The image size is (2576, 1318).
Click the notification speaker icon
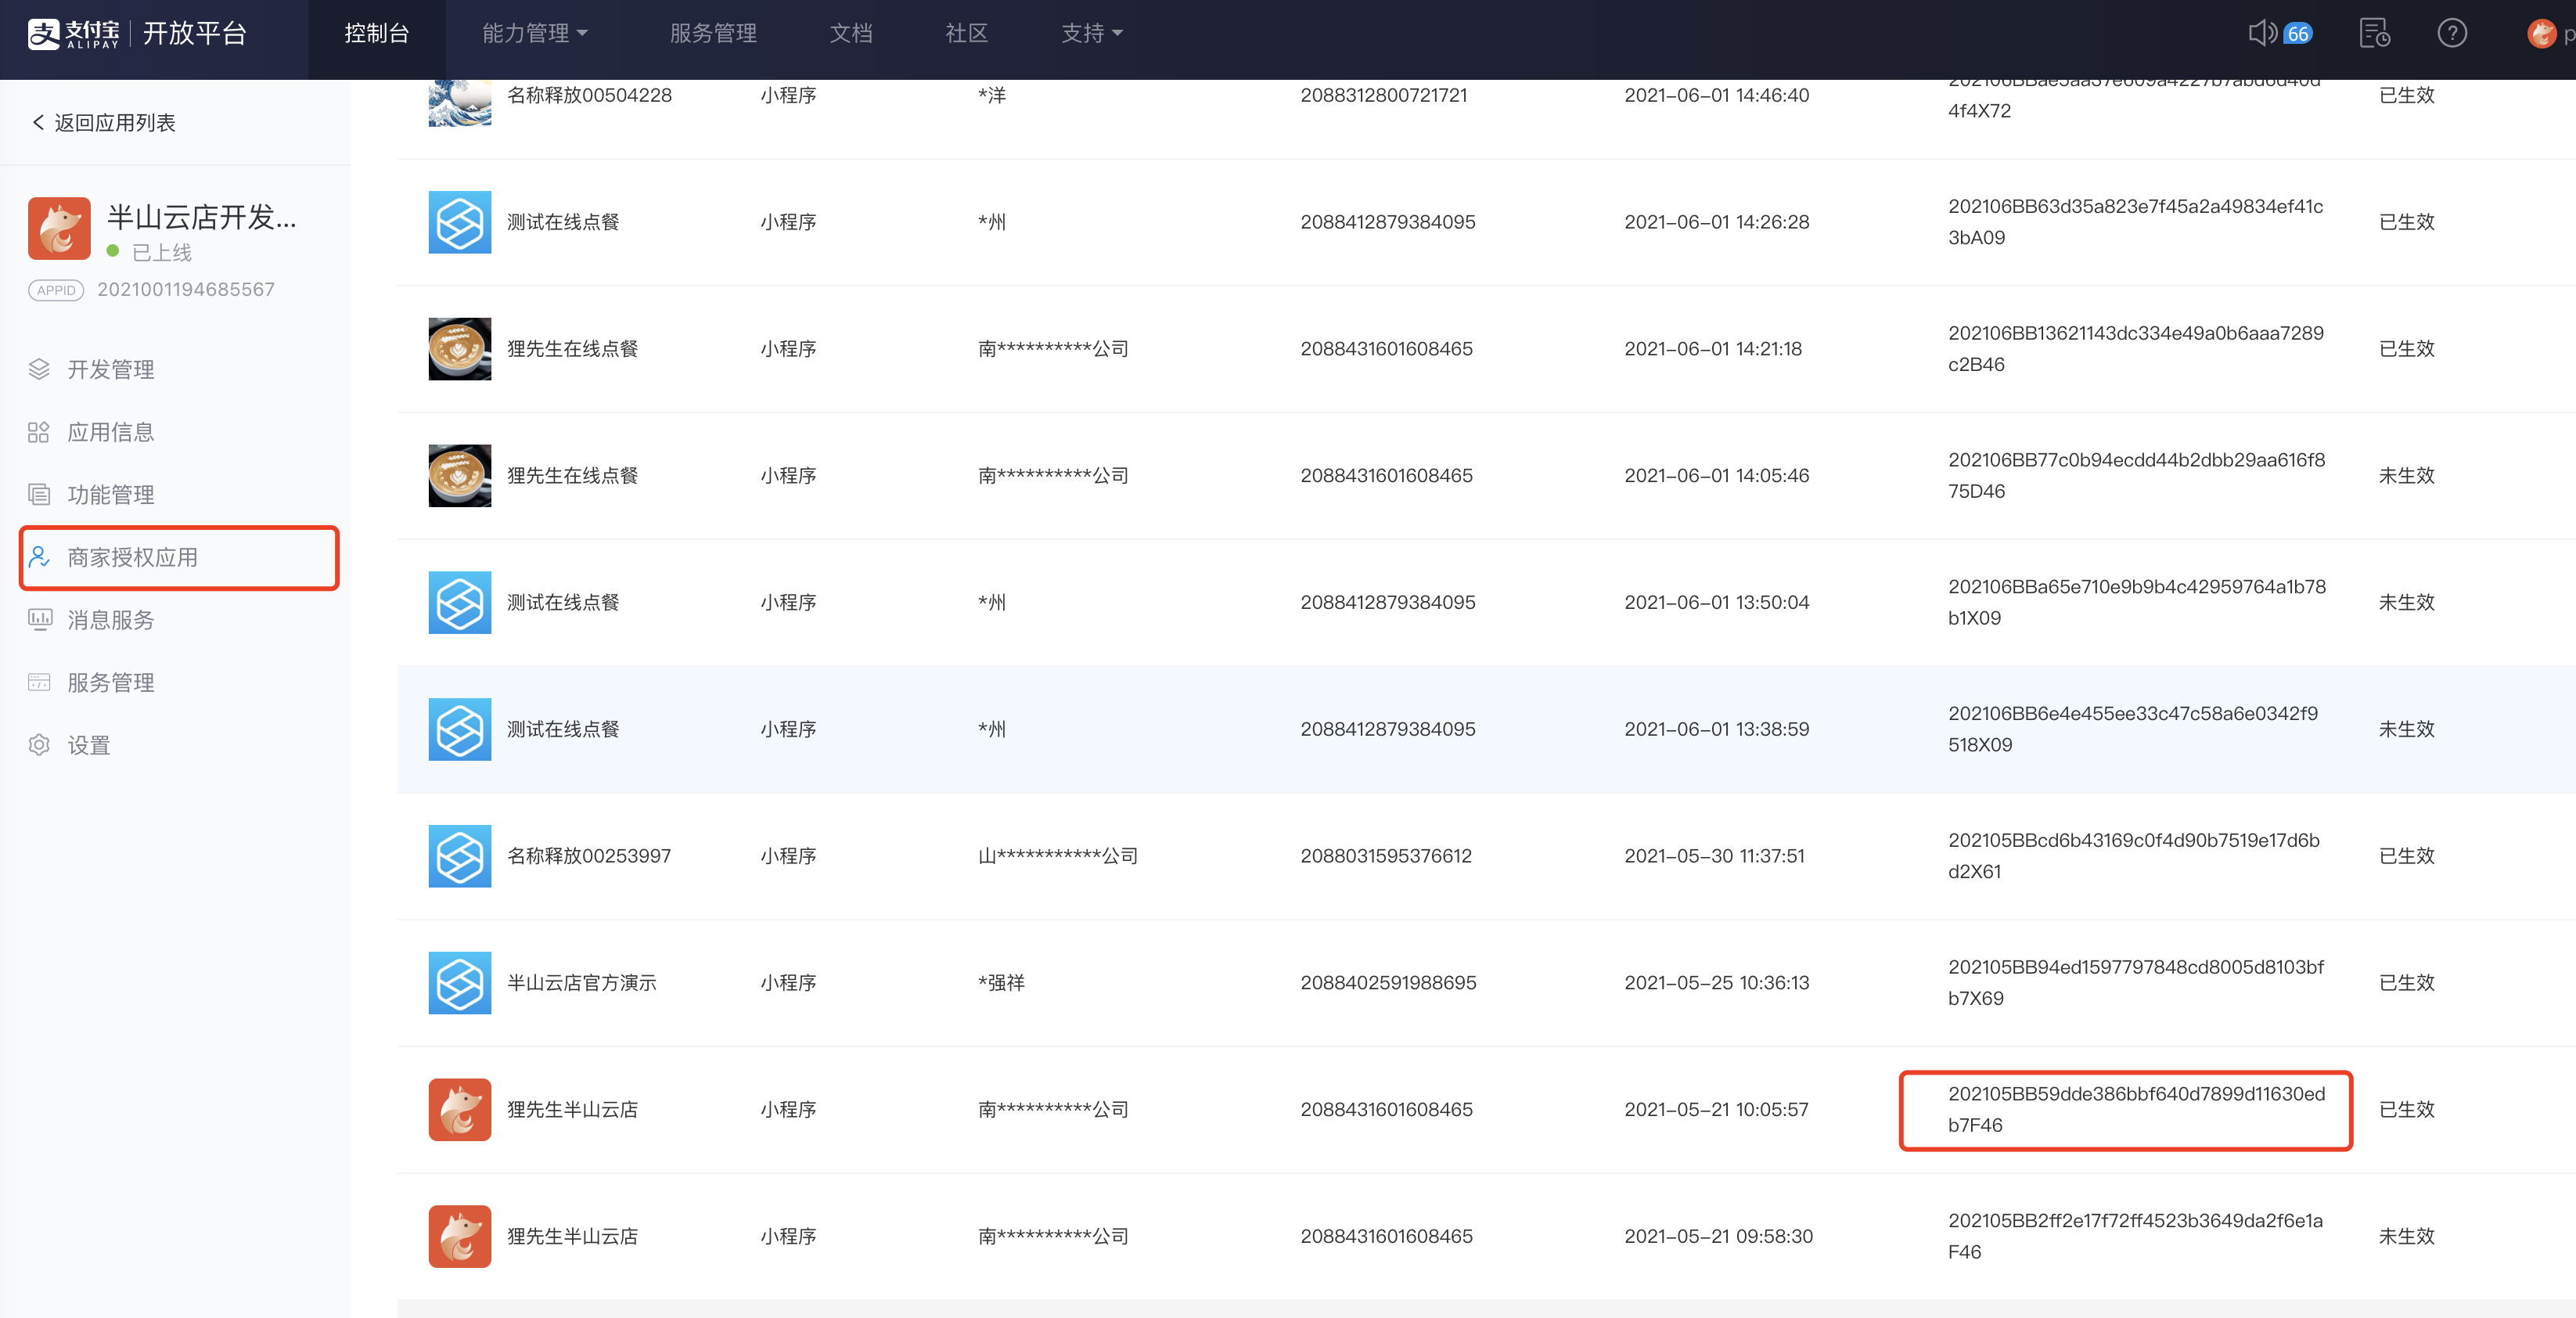click(2262, 33)
